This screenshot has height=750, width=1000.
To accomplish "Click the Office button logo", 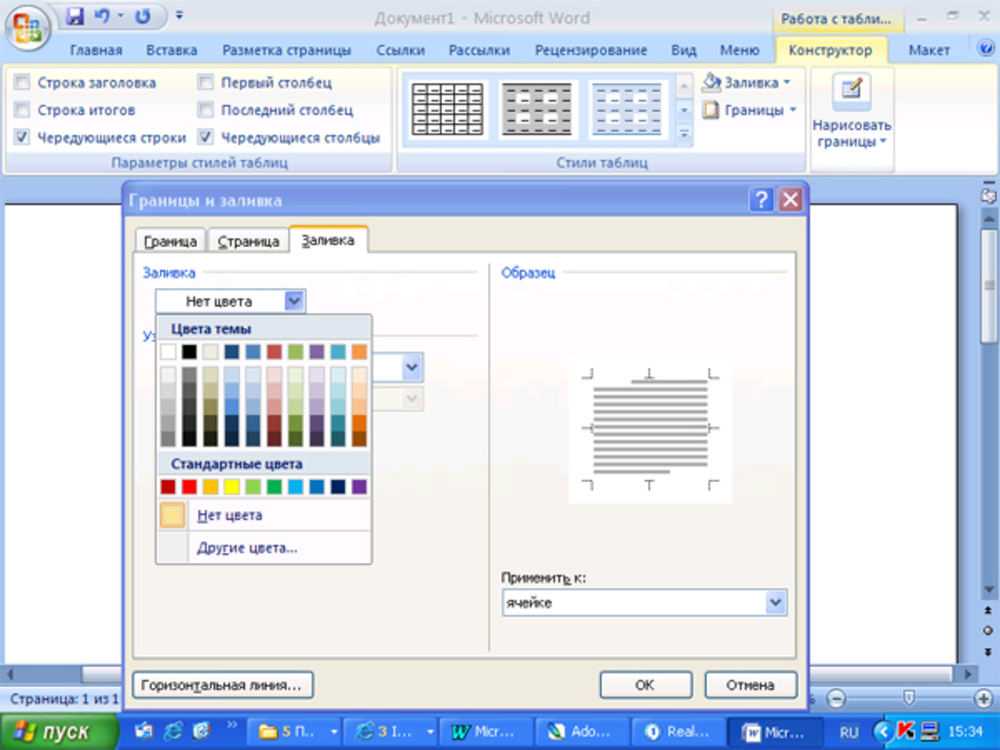I will point(27,27).
